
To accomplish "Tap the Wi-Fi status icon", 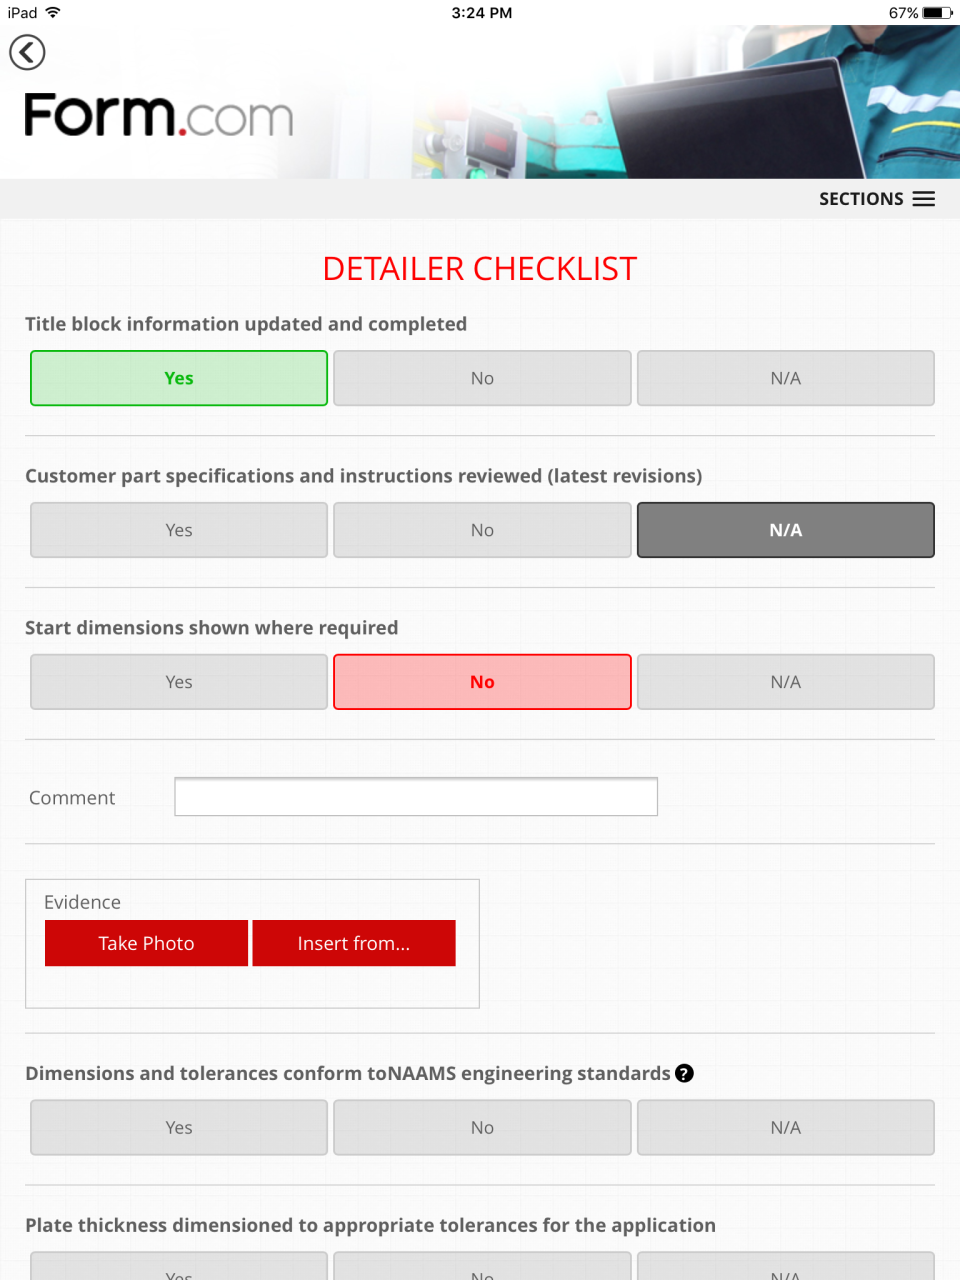I will [53, 12].
